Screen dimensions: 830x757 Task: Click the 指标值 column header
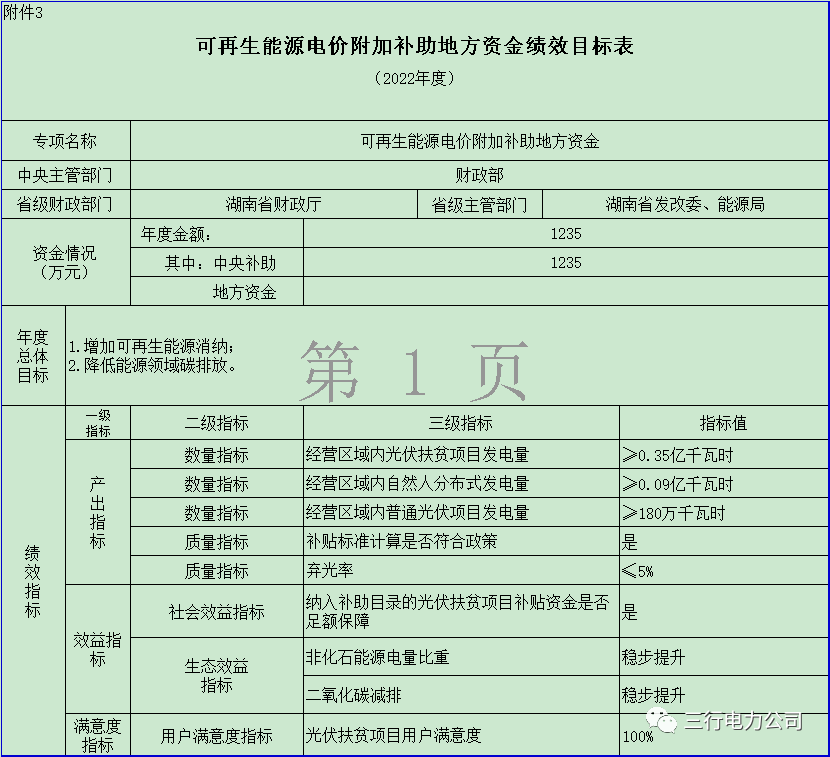pyautogui.click(x=723, y=423)
